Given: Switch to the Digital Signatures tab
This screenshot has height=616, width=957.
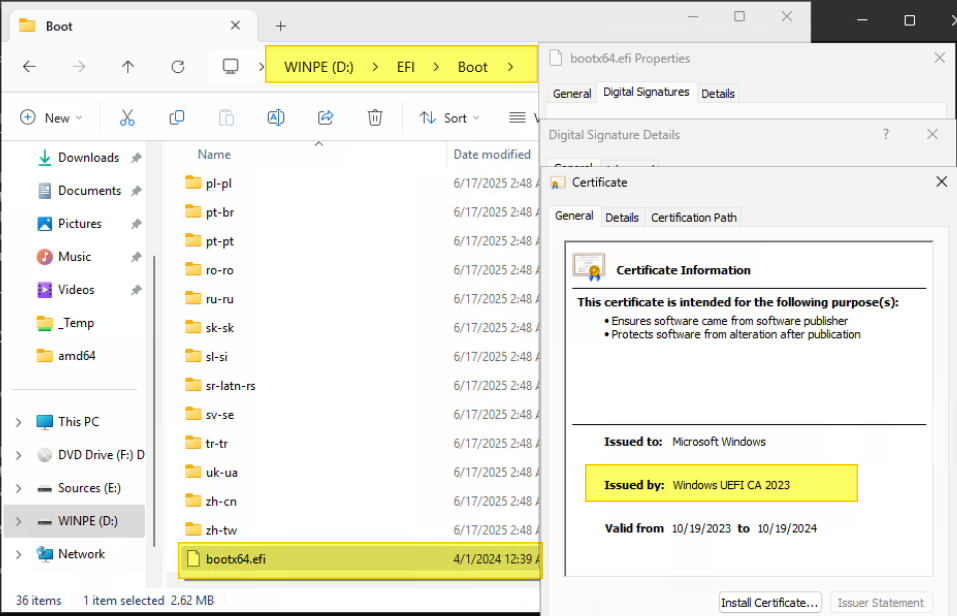Looking at the screenshot, I should [646, 93].
